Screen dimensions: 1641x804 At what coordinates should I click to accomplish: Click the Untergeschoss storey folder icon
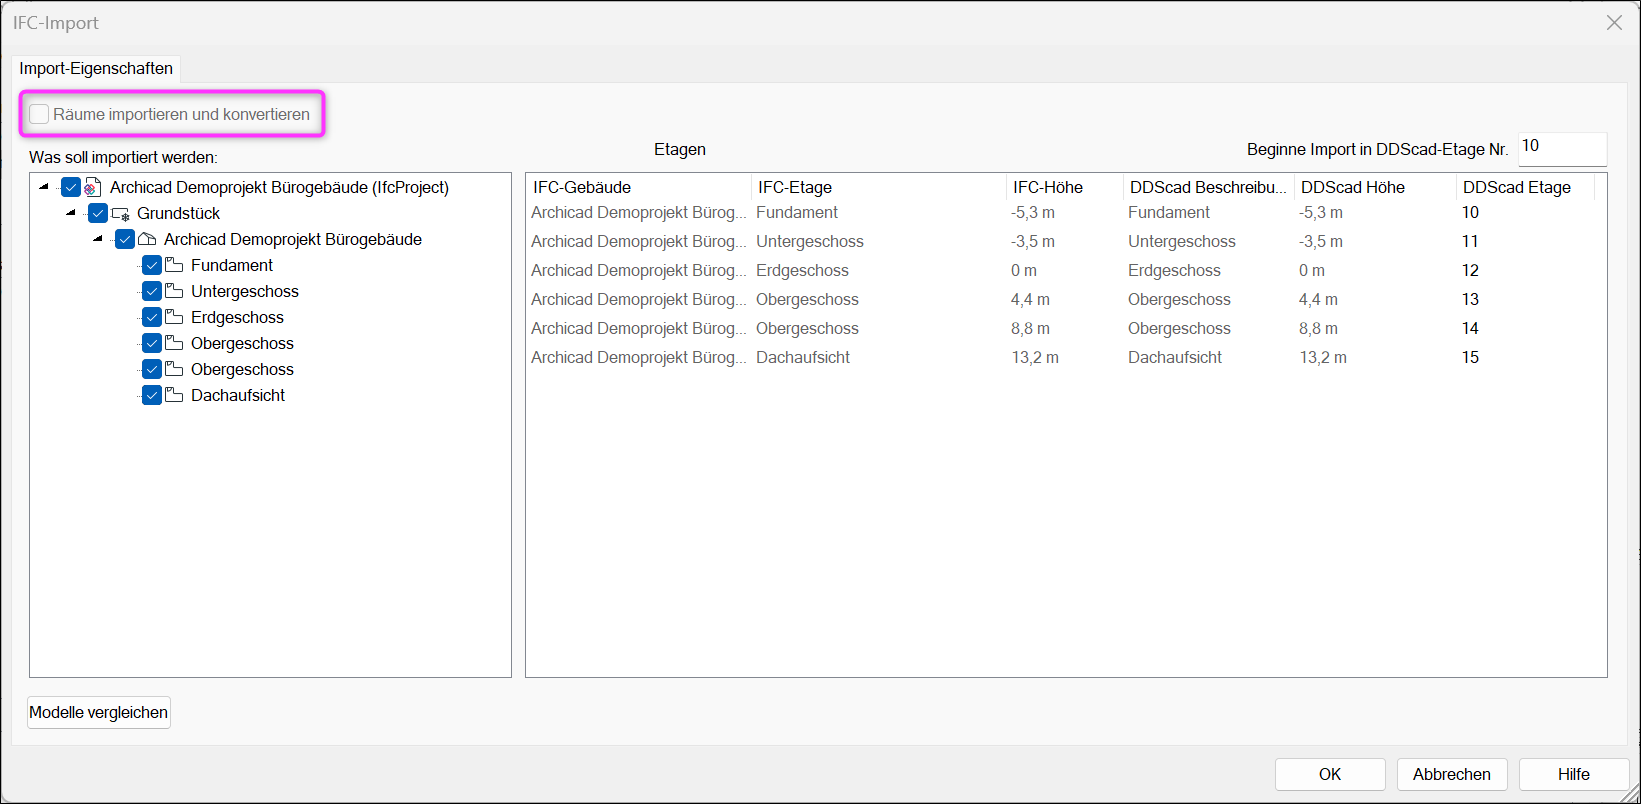pyautogui.click(x=174, y=291)
